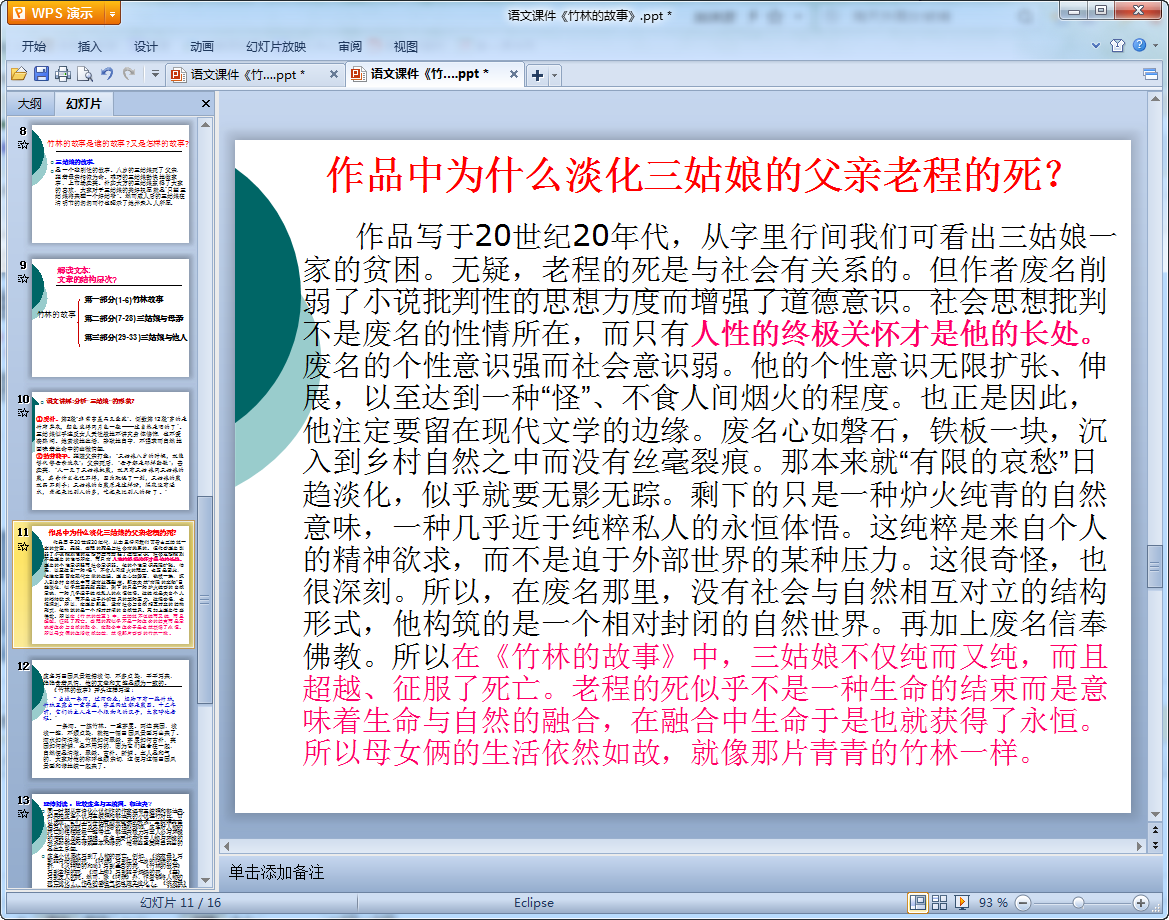Select slide 10 thumbnail
This screenshot has height=920, width=1169.
(x=110, y=451)
